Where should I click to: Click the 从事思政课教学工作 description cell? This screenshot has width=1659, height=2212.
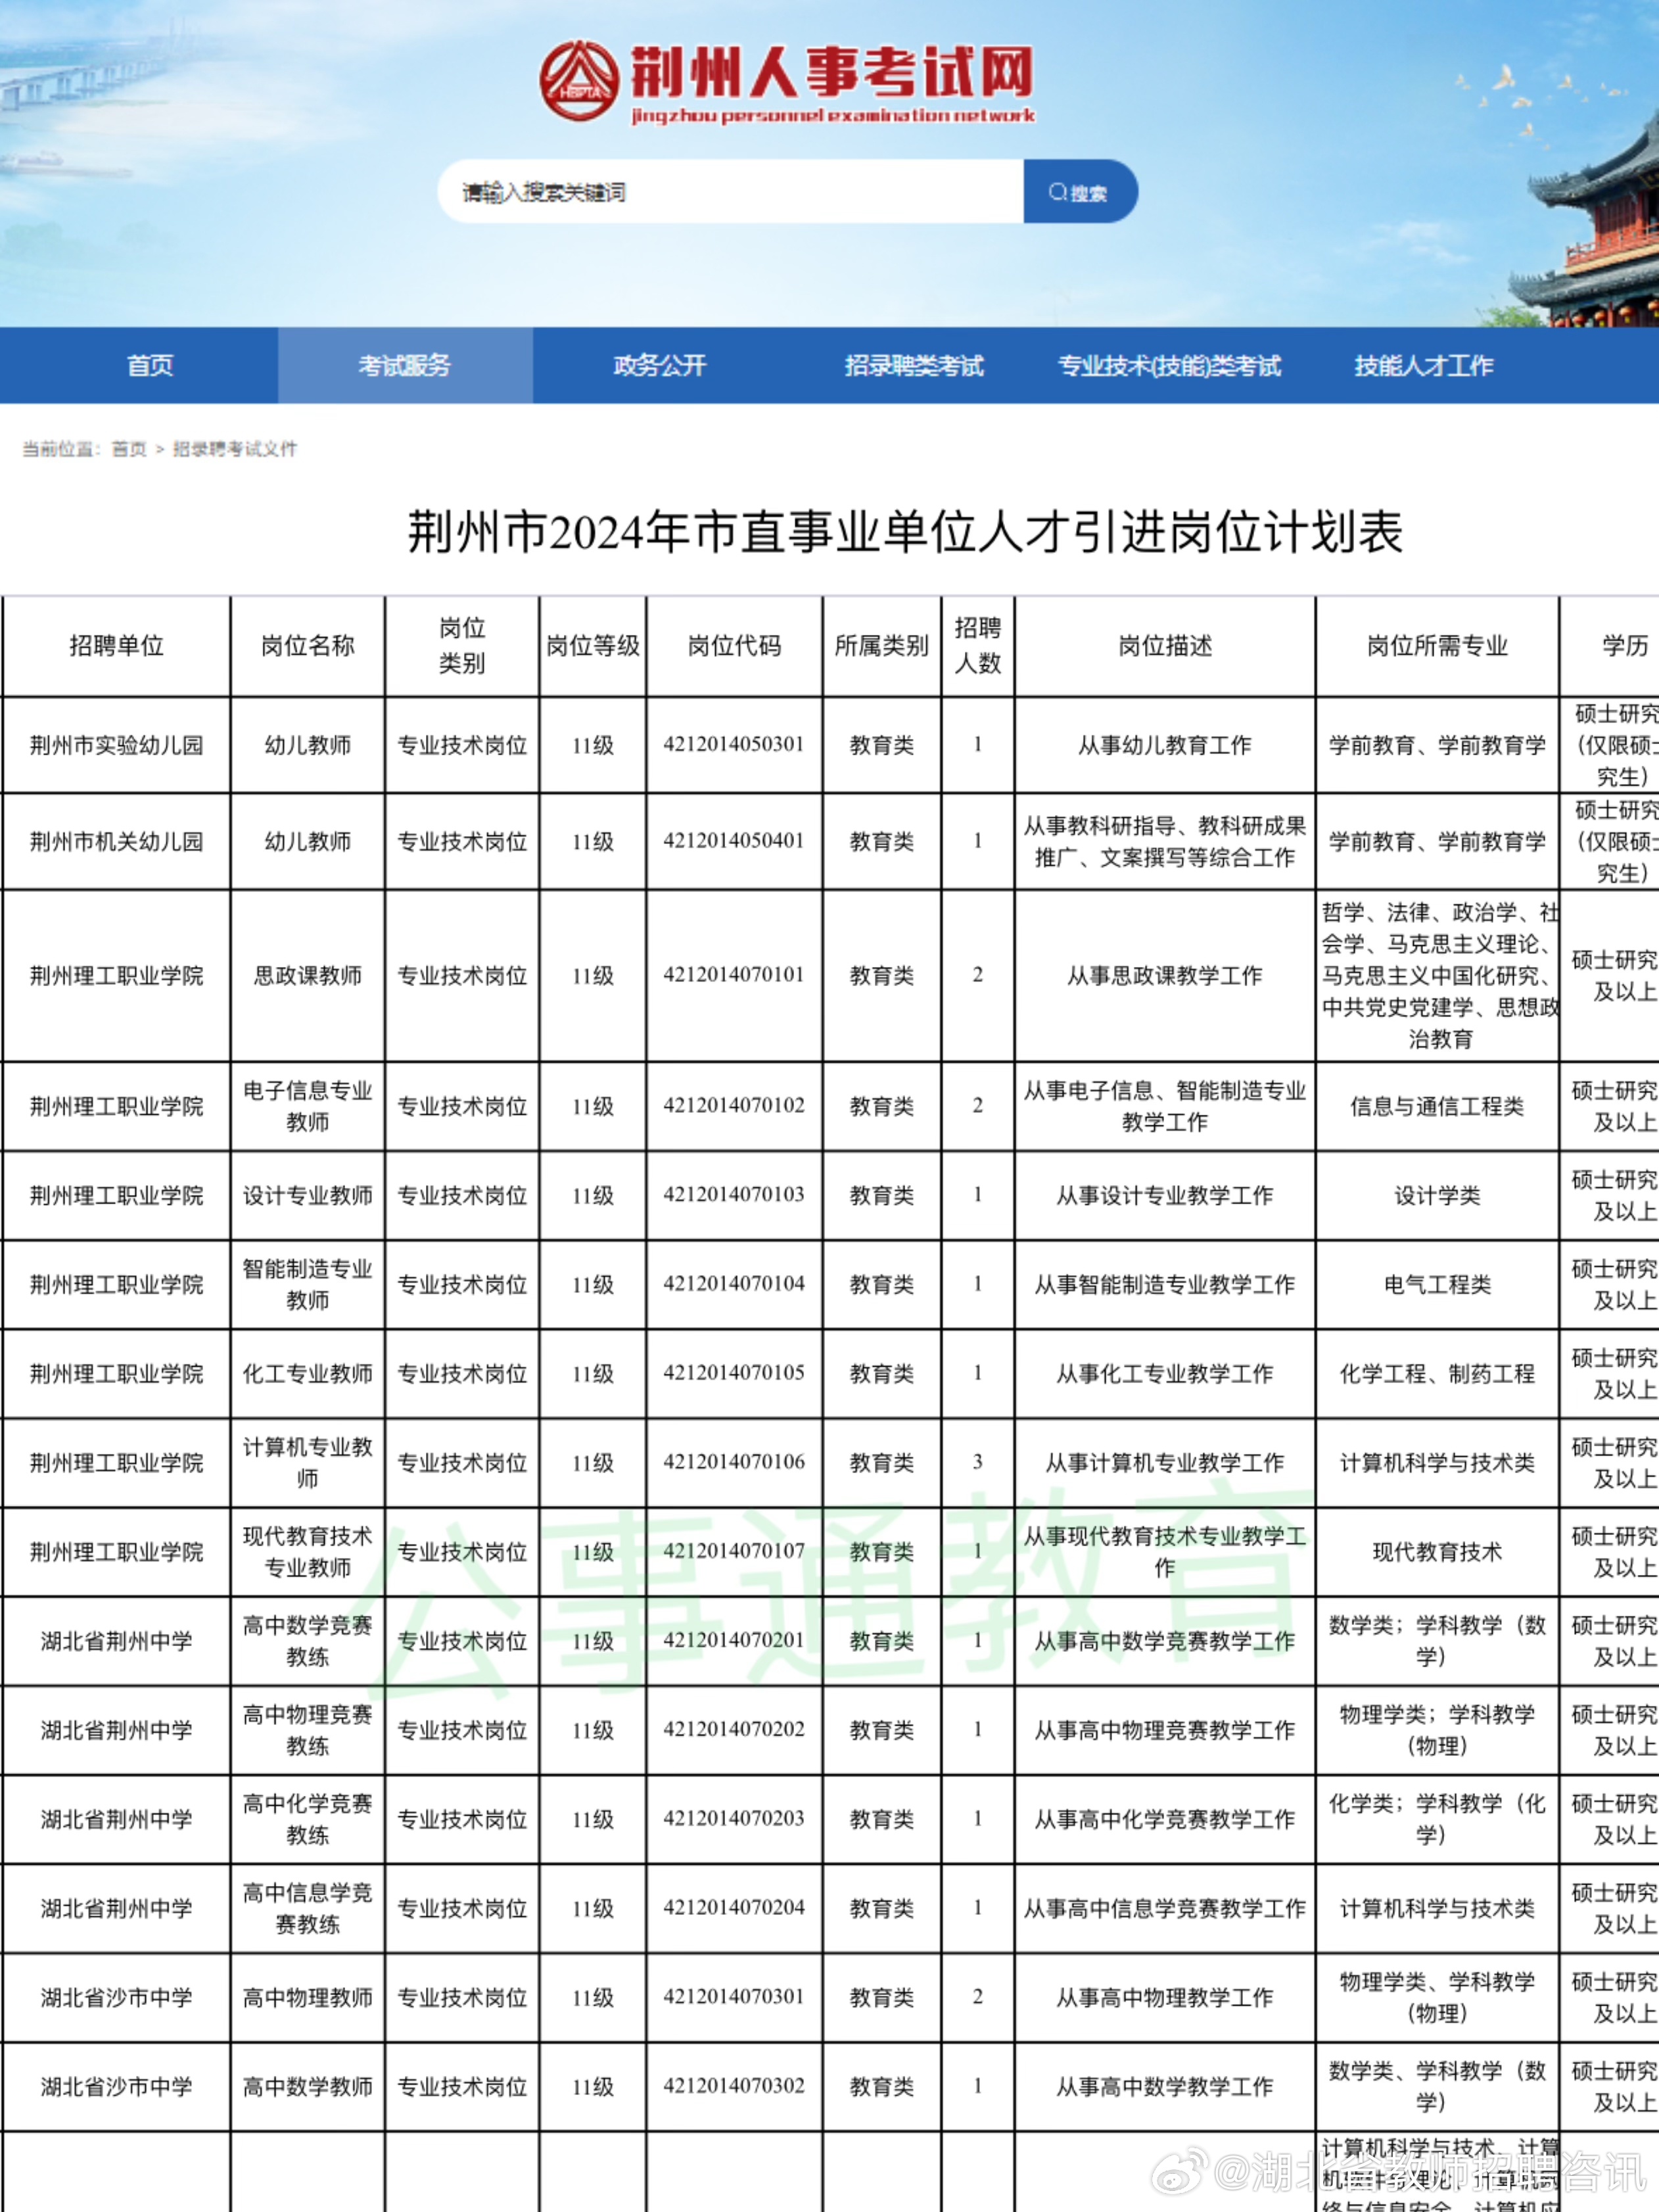click(x=1165, y=975)
